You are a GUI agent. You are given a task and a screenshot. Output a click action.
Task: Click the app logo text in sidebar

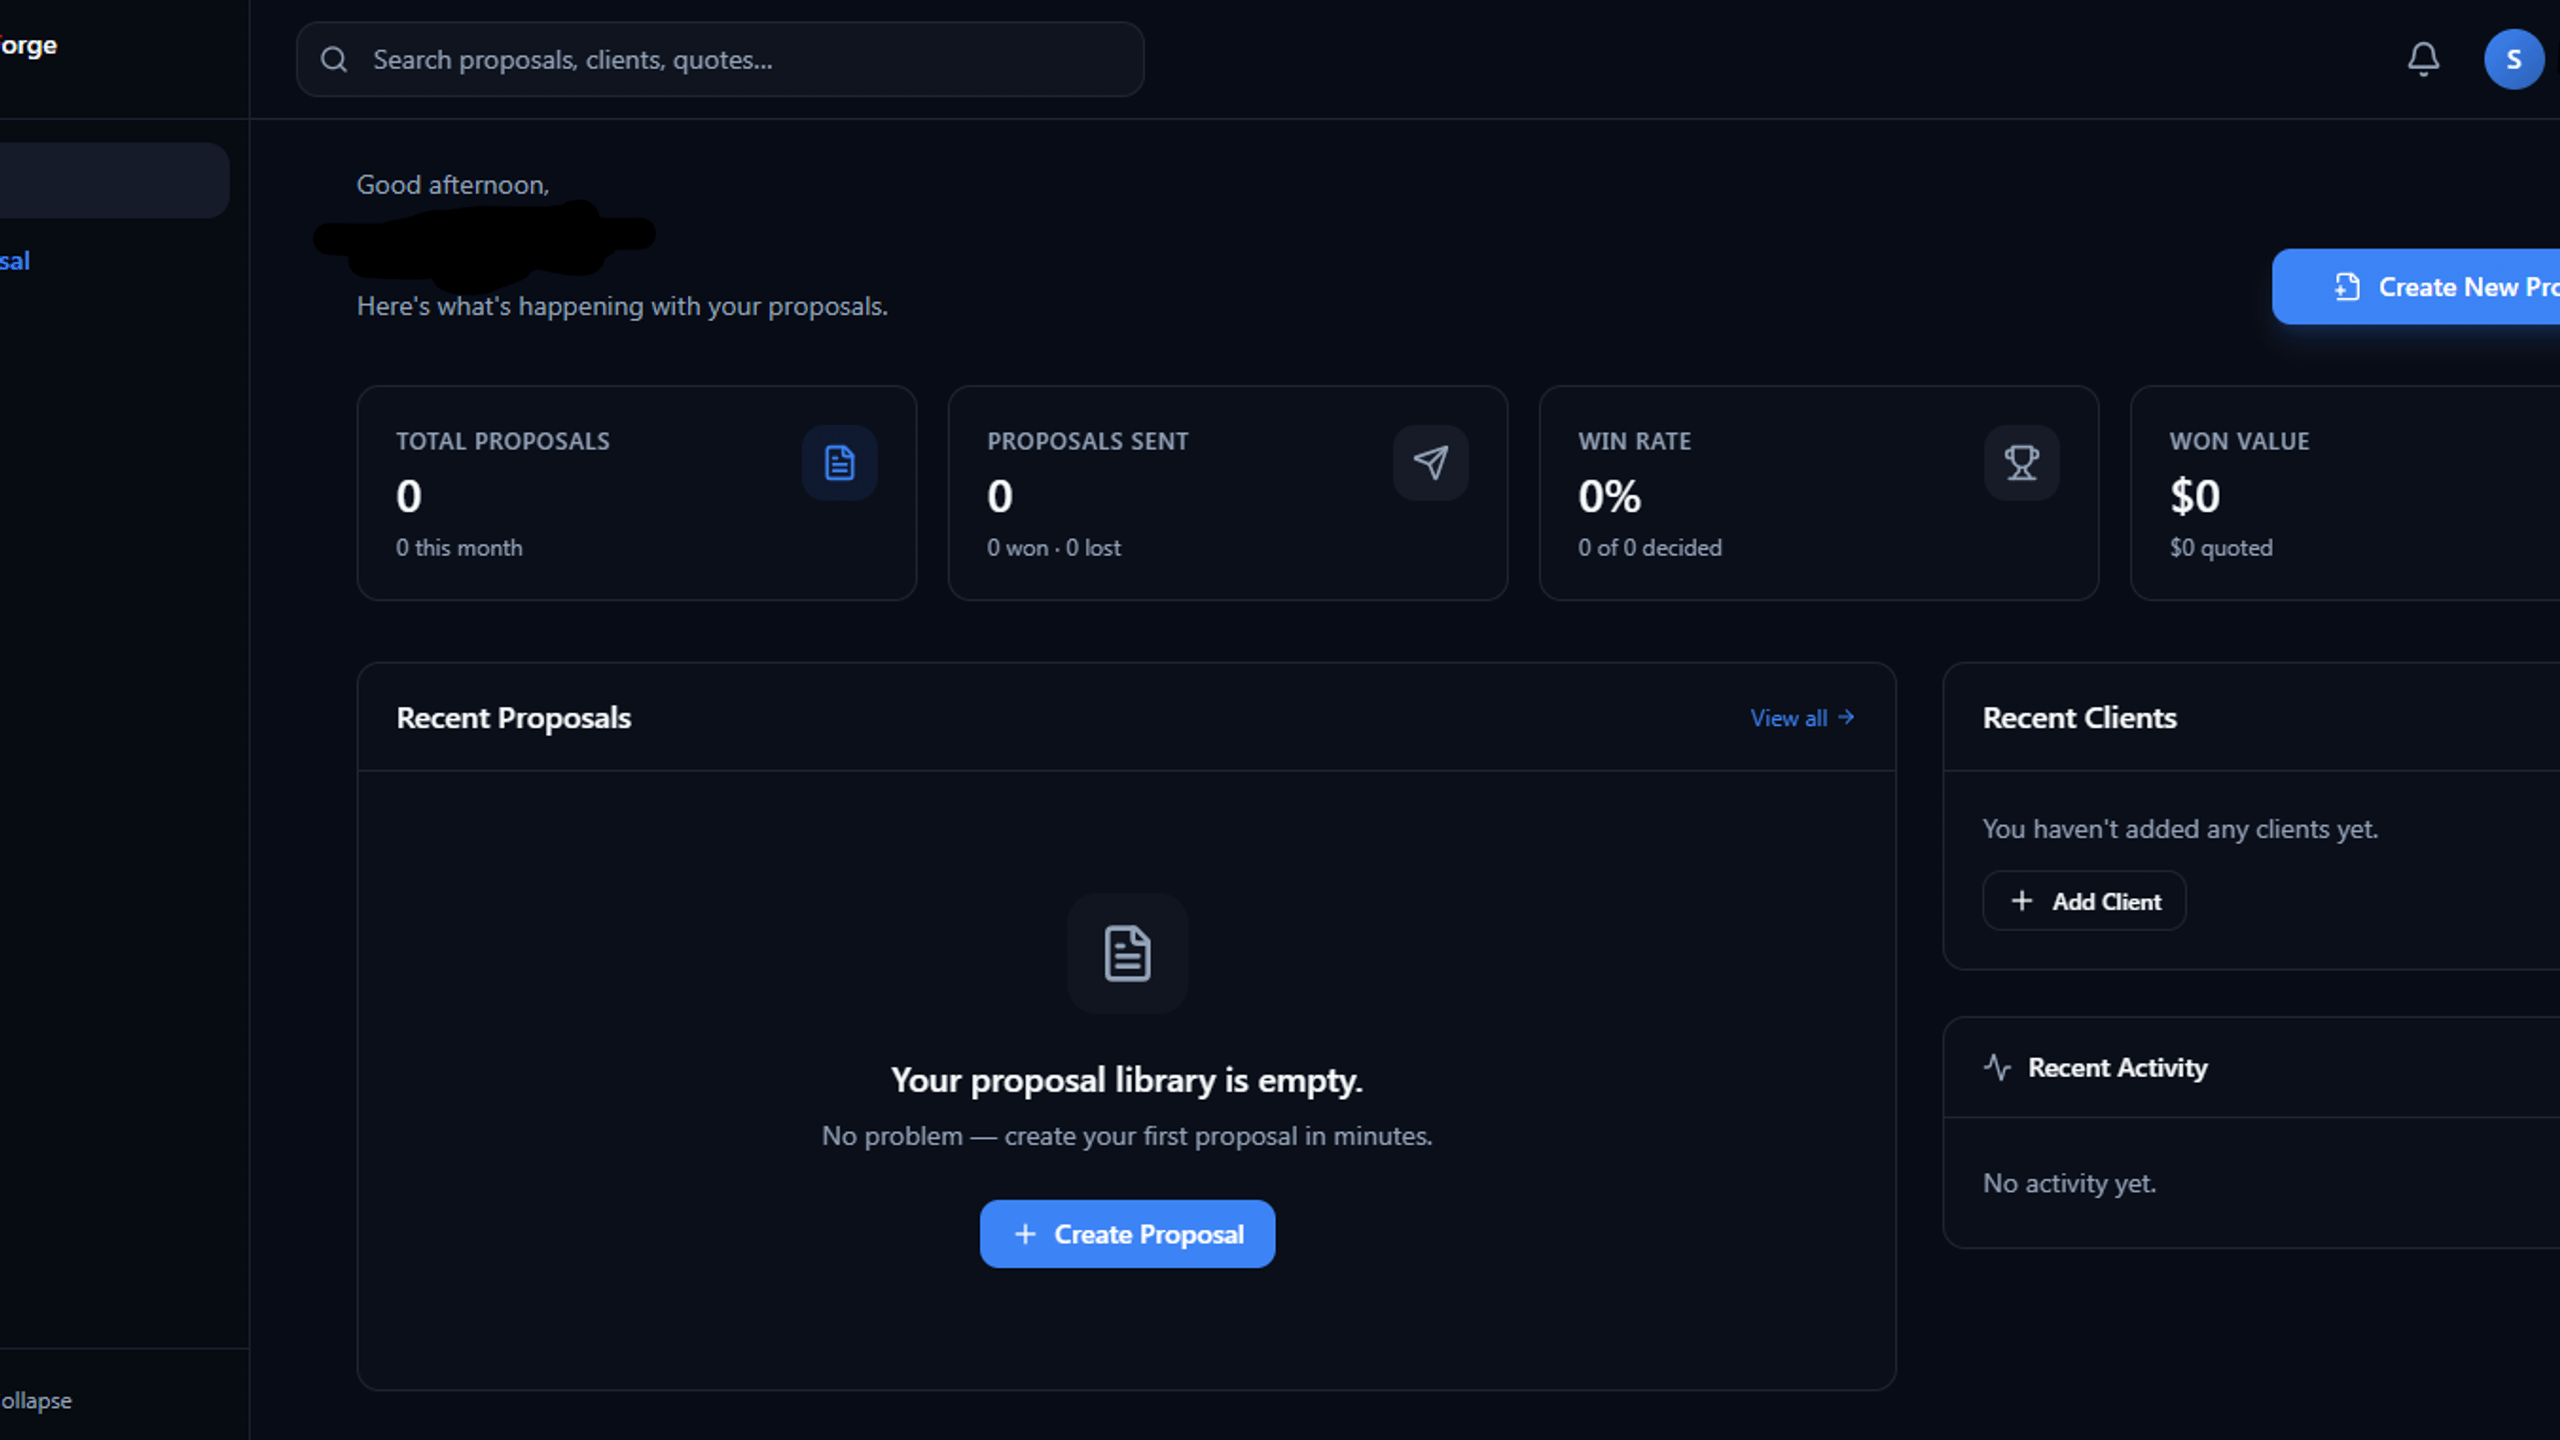coord(28,46)
